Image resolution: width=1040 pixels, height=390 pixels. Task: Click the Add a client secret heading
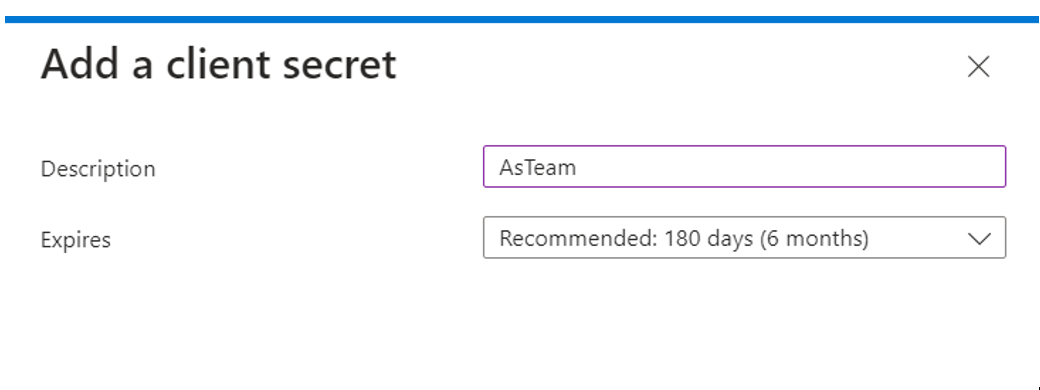[219, 65]
